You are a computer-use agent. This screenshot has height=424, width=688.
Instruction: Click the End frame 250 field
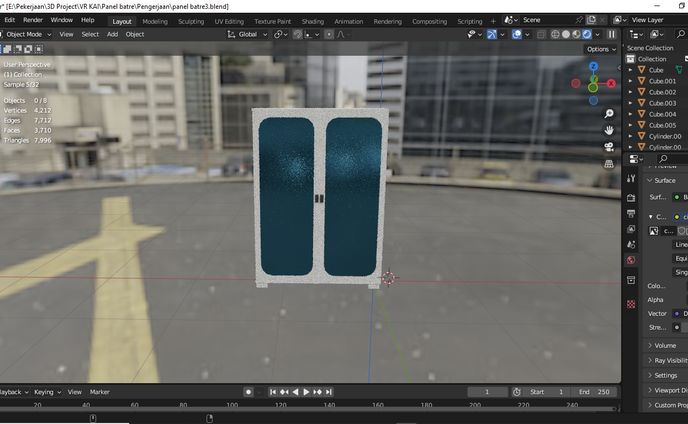tap(595, 392)
